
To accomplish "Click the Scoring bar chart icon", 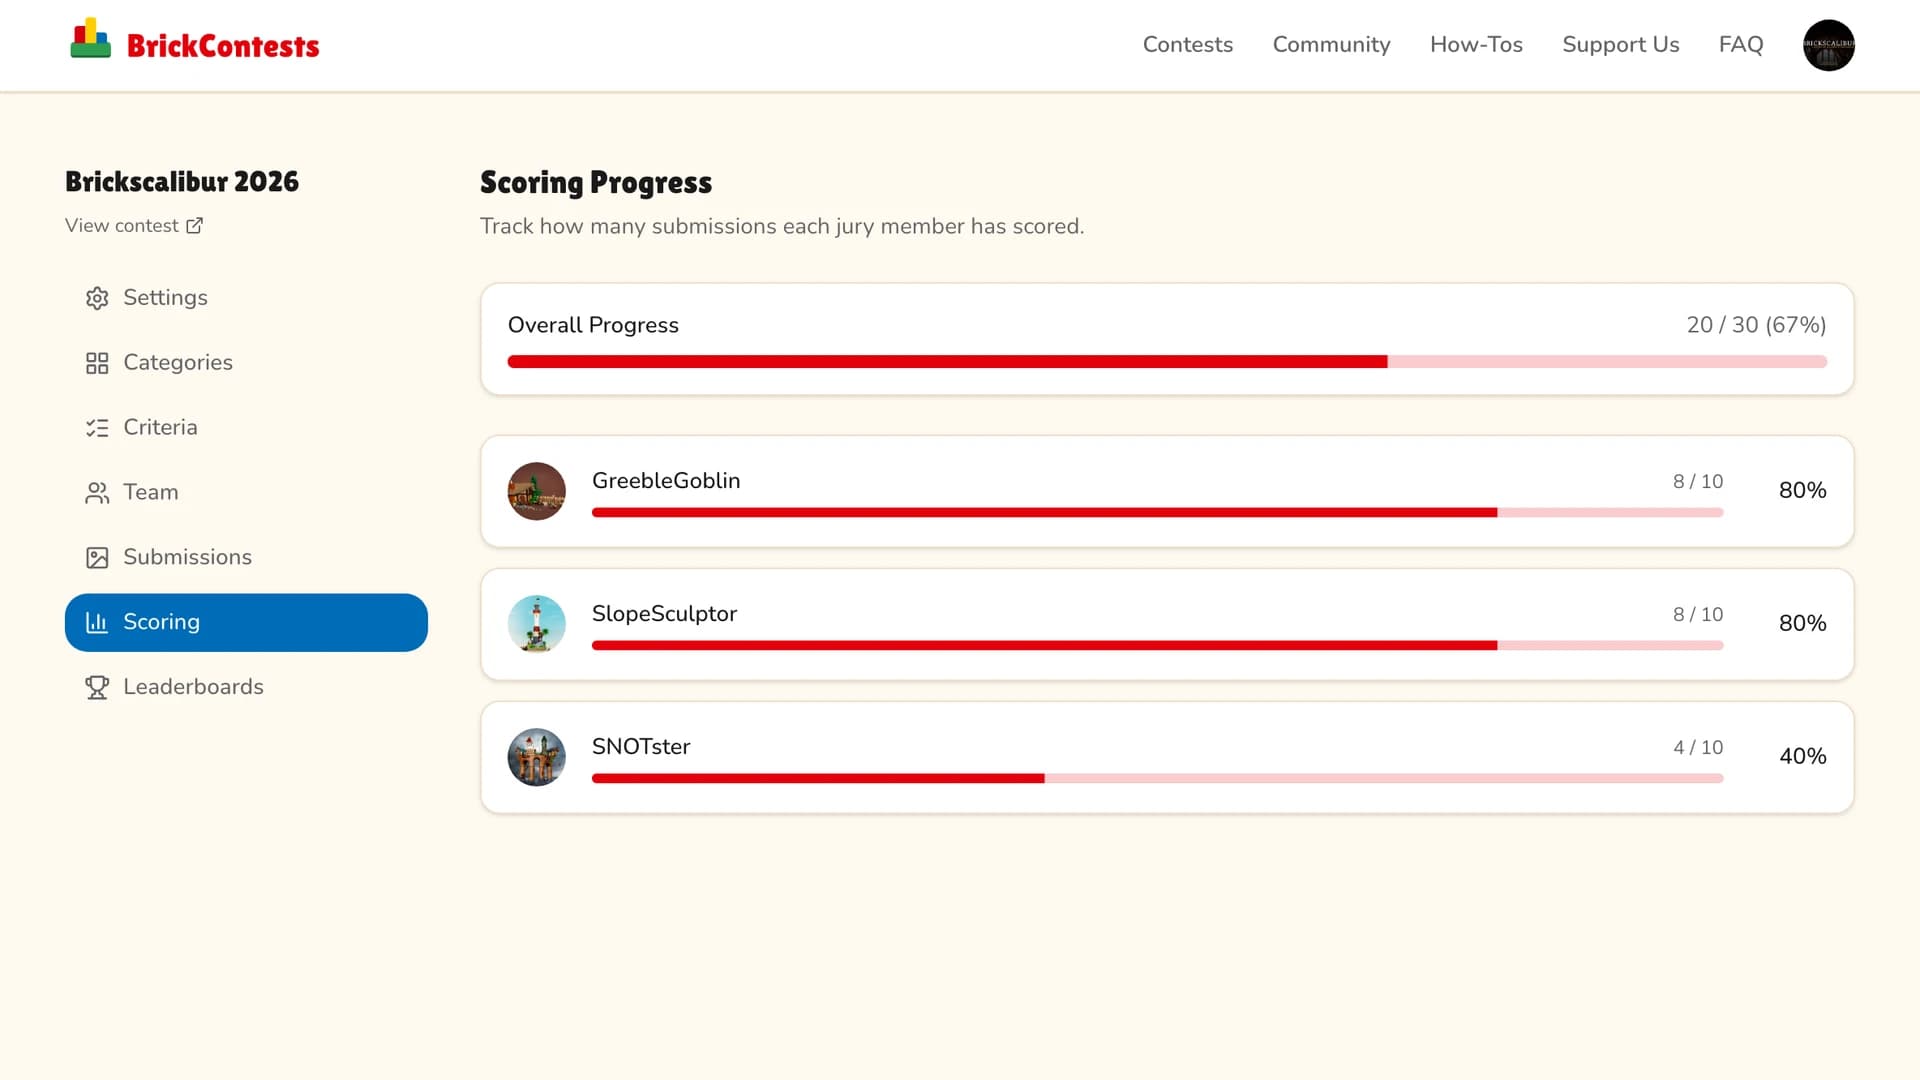I will [97, 622].
